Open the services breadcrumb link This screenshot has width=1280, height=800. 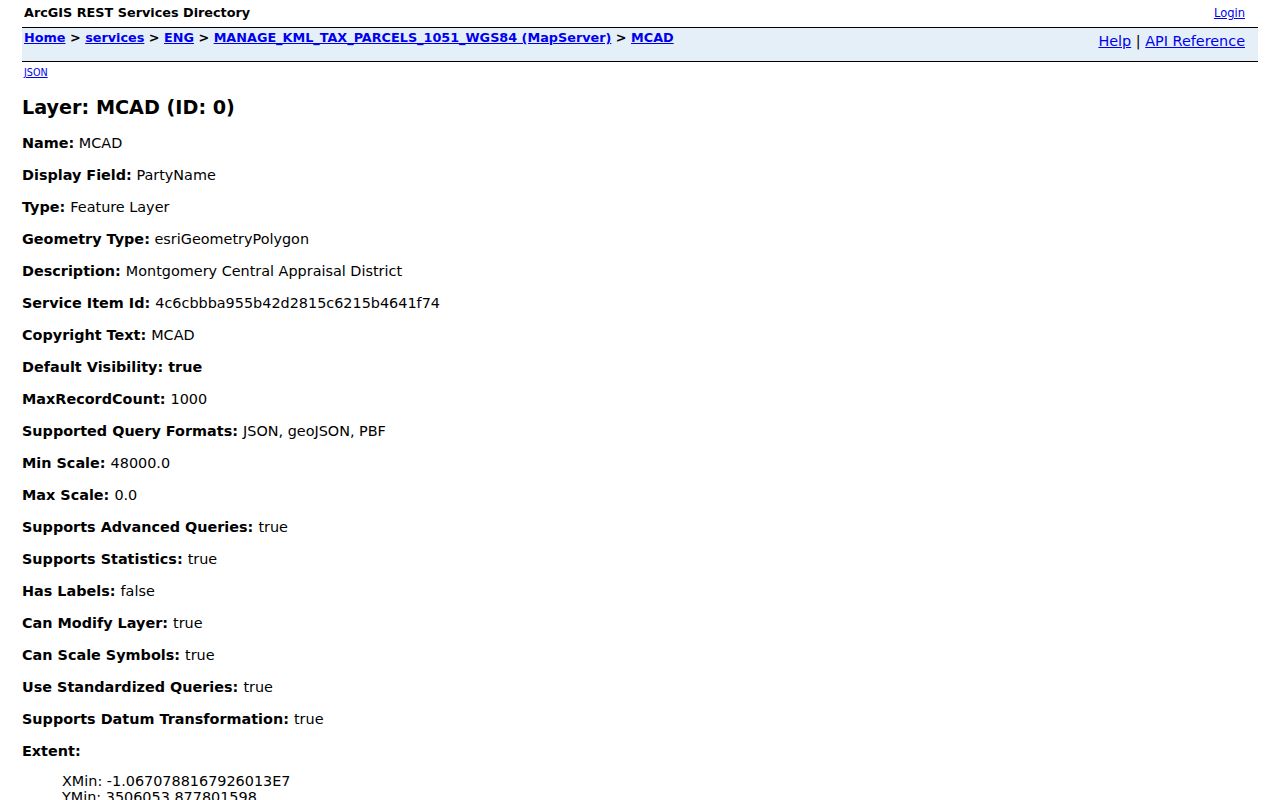coord(115,38)
